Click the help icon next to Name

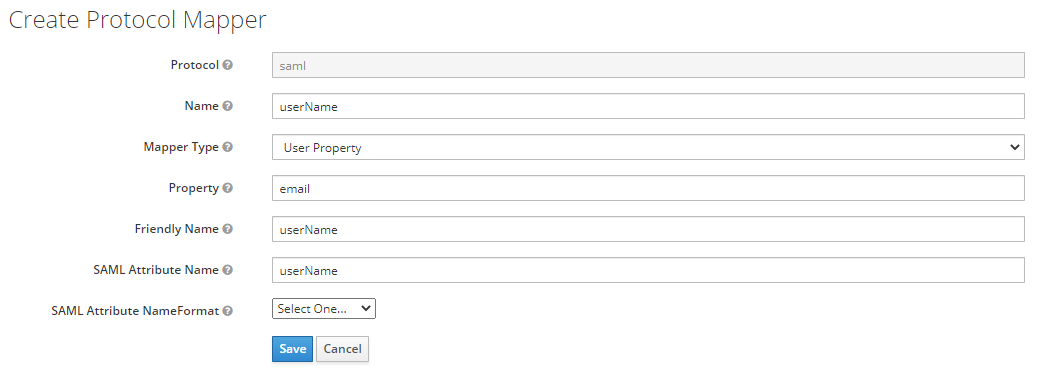(x=228, y=106)
